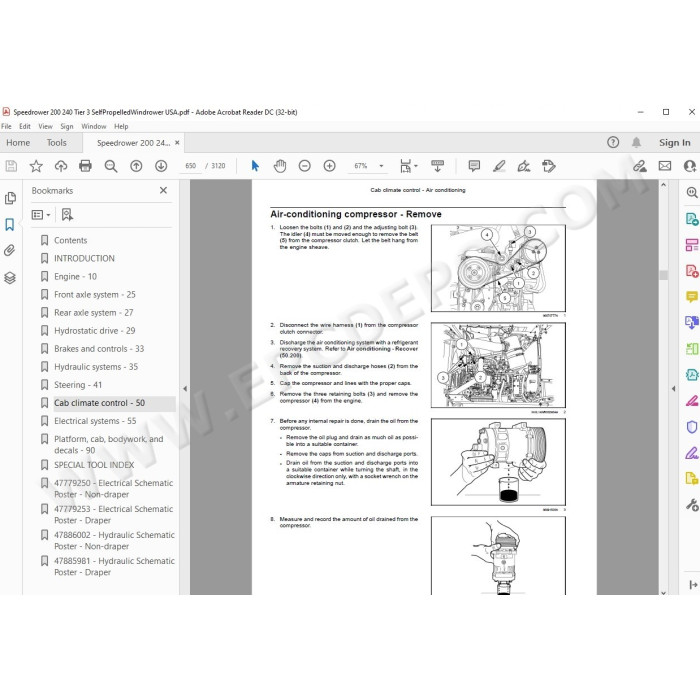Image resolution: width=700 pixels, height=700 pixels.
Task: Open the Layers panel icon
Action: (10, 278)
